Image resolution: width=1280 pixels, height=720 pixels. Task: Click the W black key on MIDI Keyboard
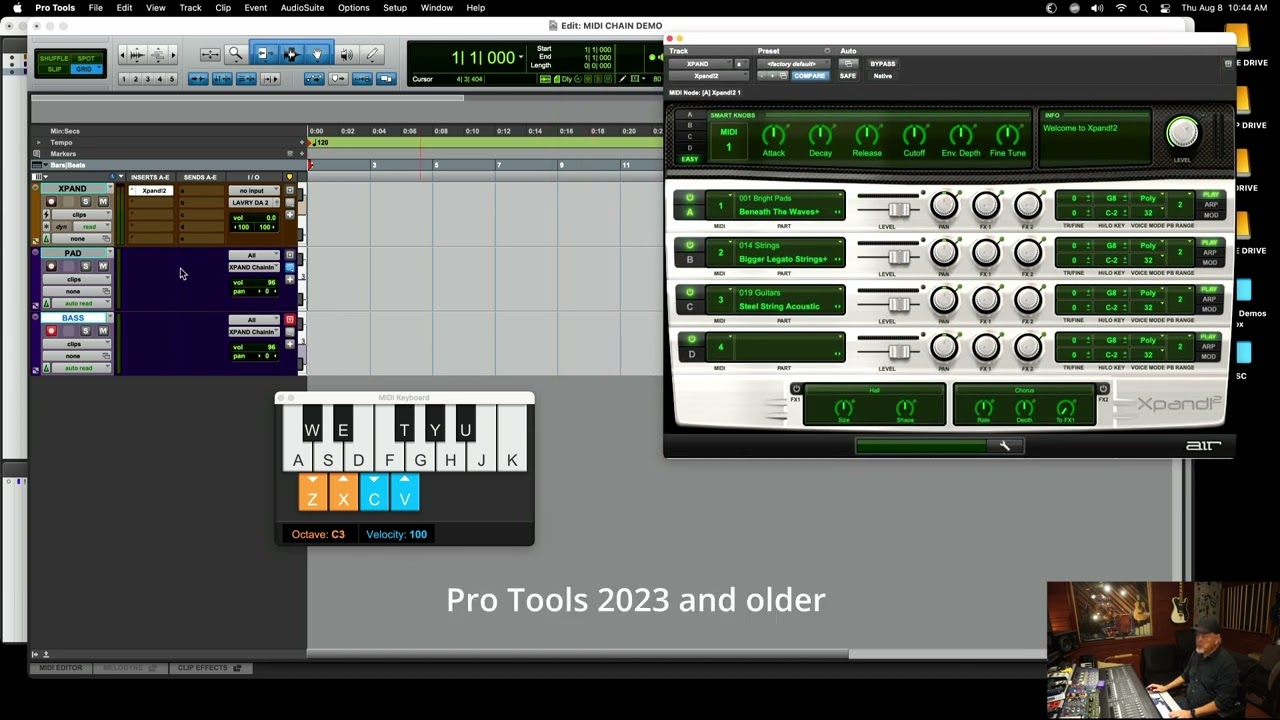point(312,424)
